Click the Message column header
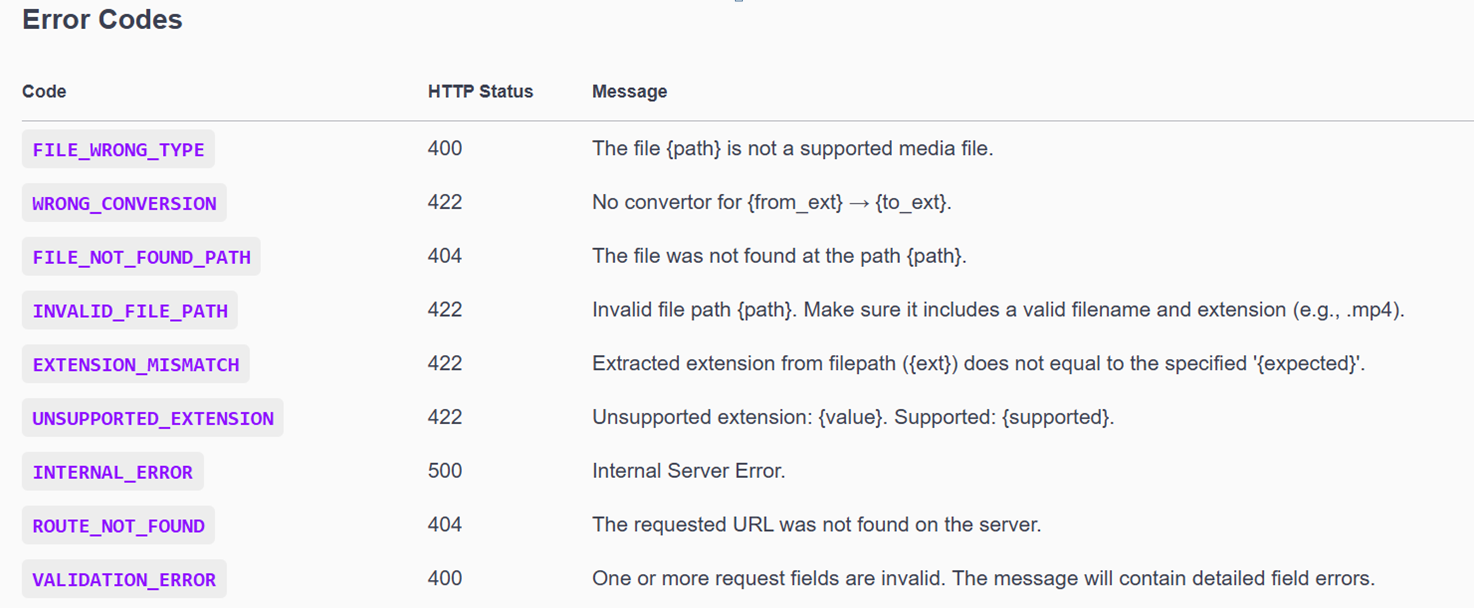The image size is (1474, 608). coord(629,92)
